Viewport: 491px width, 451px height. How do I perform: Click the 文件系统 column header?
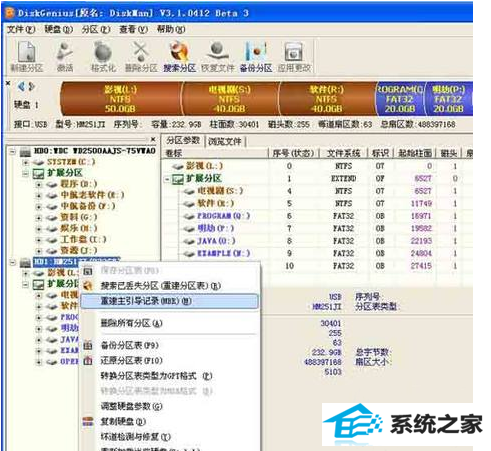[x=343, y=153]
